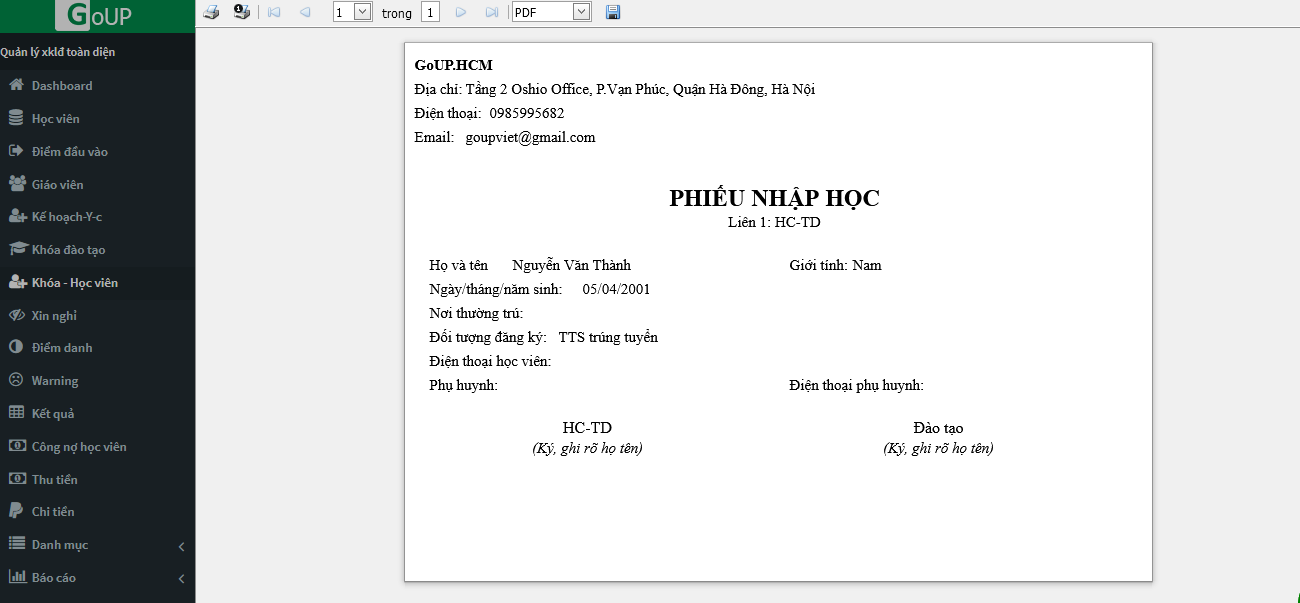
Task: Click the print report icon
Action: pyautogui.click(x=211, y=12)
